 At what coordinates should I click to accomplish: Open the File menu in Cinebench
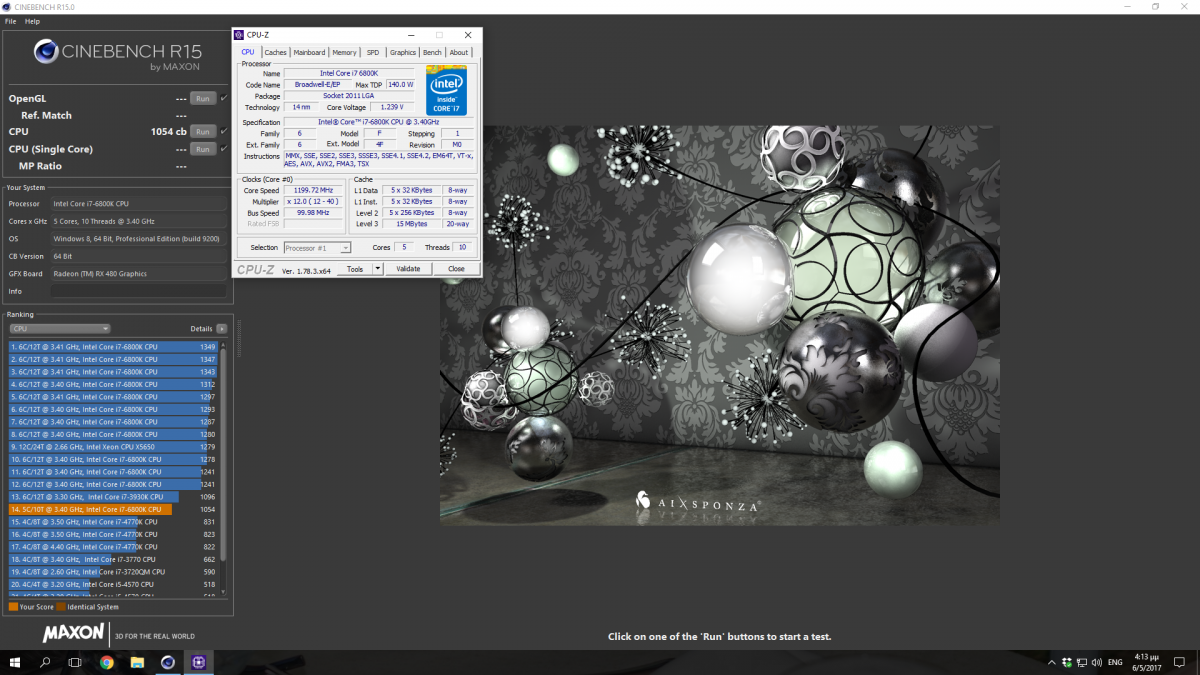coord(10,21)
